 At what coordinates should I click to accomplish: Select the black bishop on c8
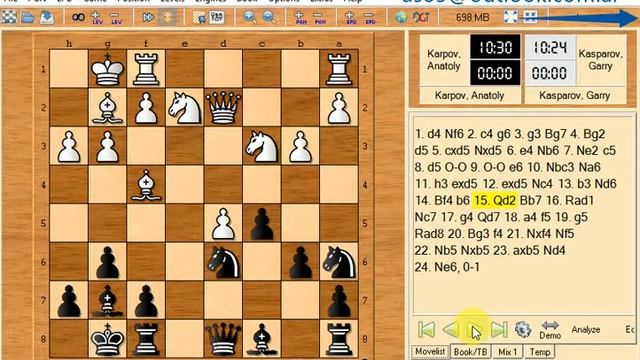point(262,339)
